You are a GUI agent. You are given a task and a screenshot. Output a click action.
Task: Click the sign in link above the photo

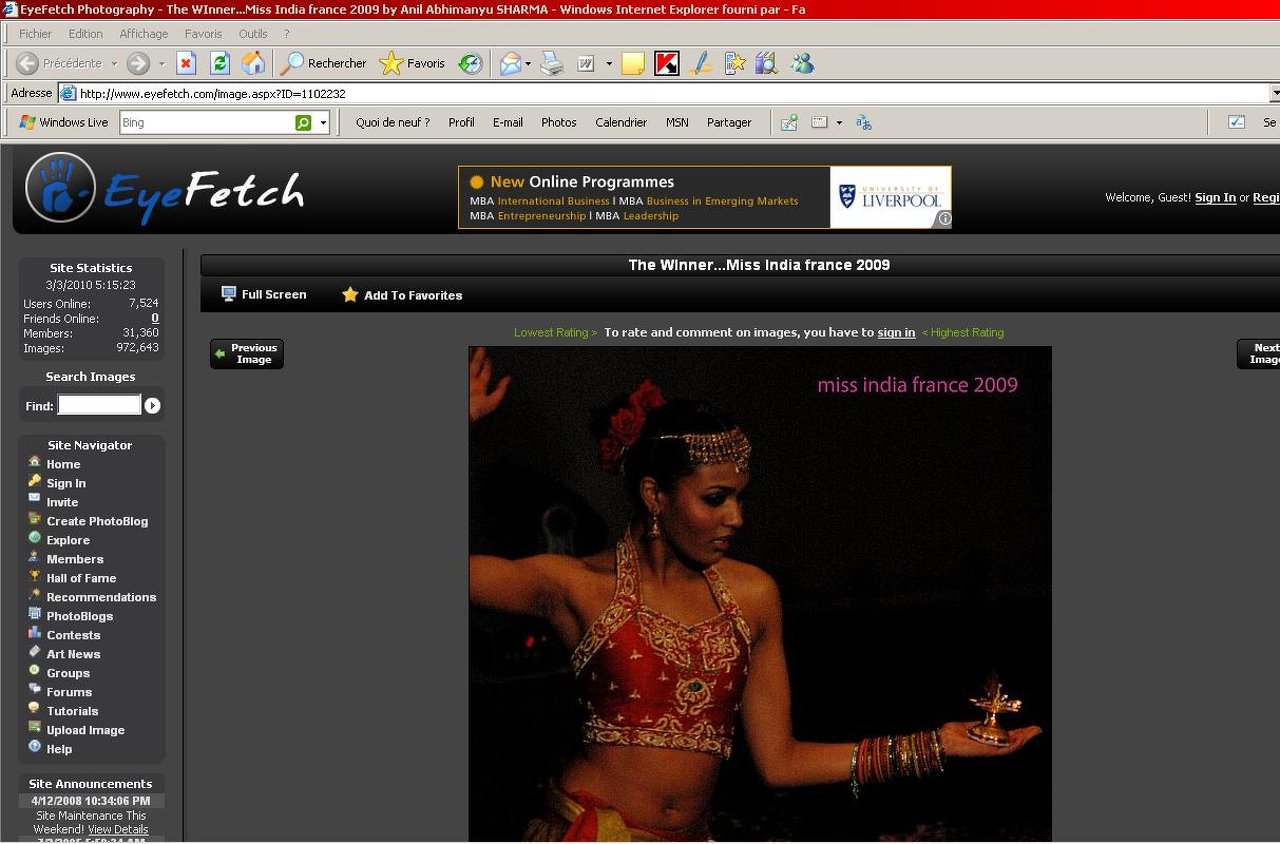896,332
